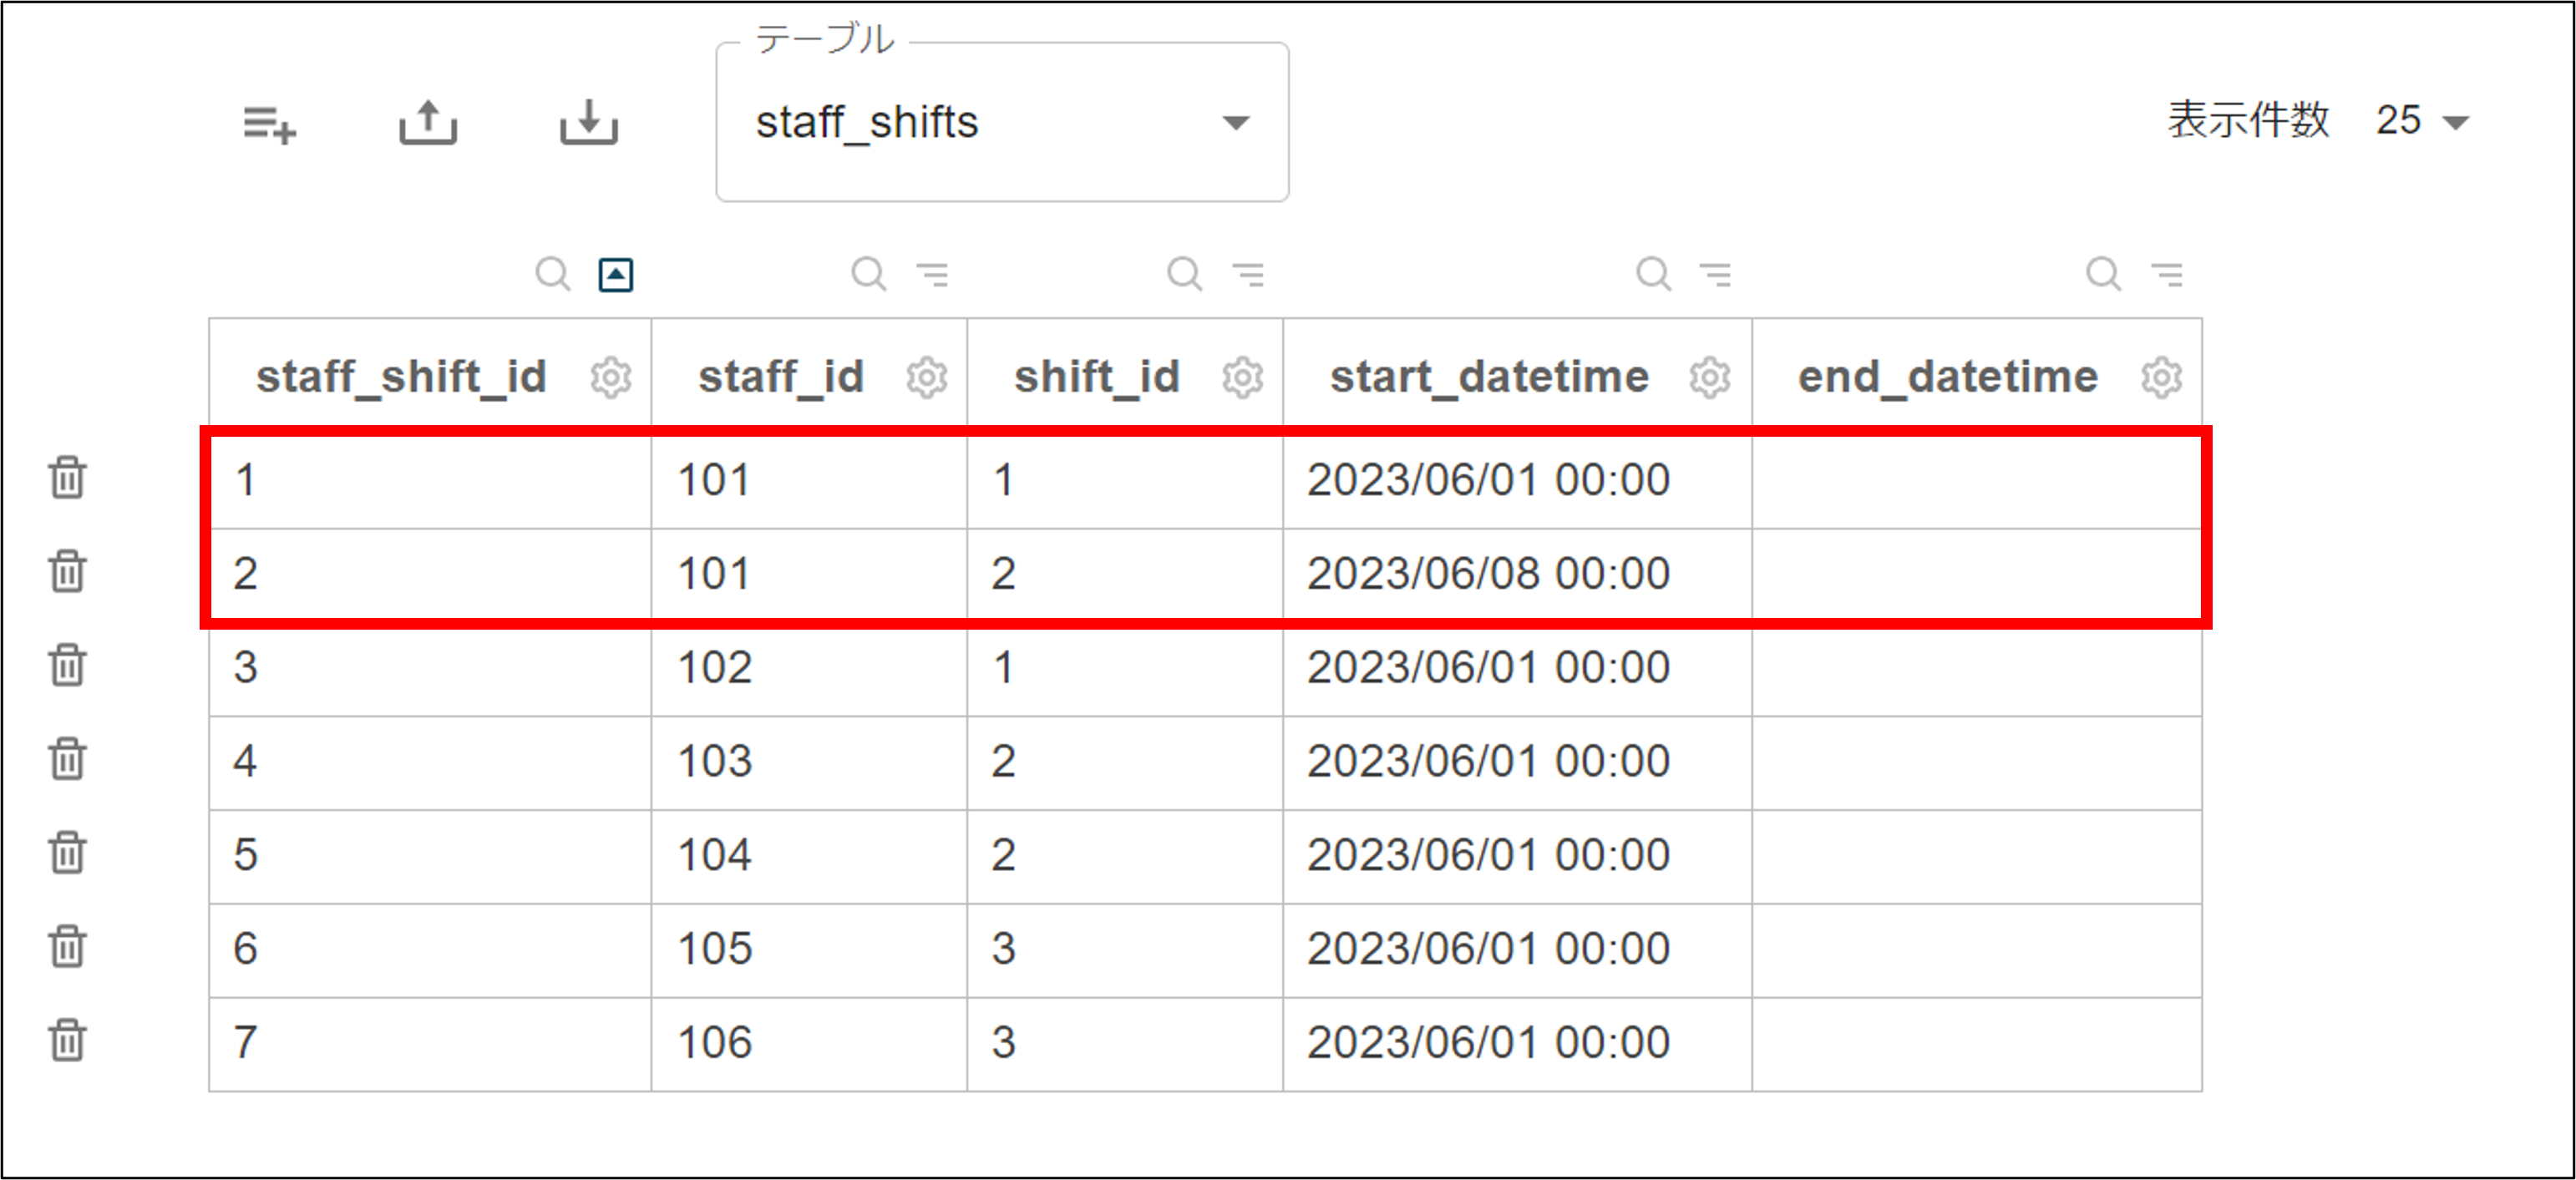The height and width of the screenshot is (1180, 2576).
Task: Open the staff_shifts table dropdown
Action: pos(1002,122)
